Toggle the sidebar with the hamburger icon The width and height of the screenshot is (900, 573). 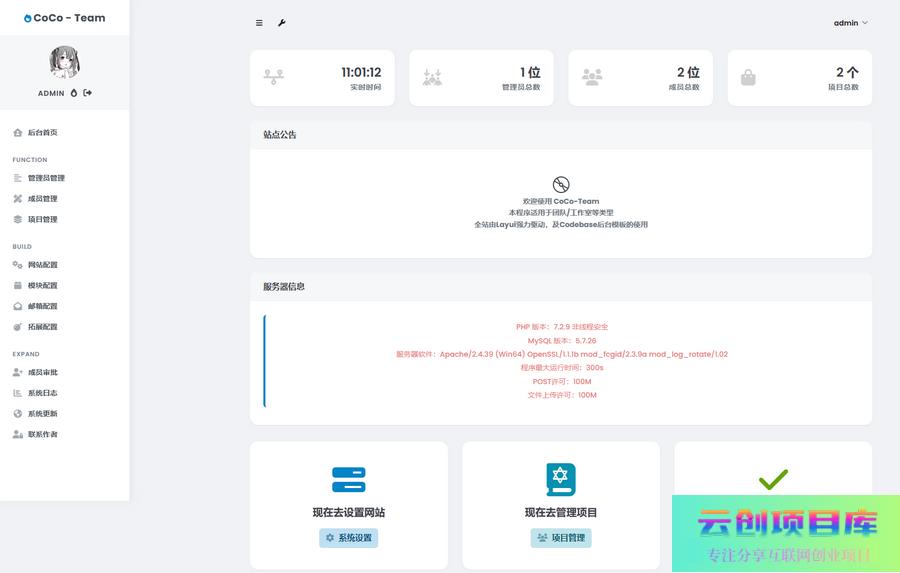click(x=260, y=23)
